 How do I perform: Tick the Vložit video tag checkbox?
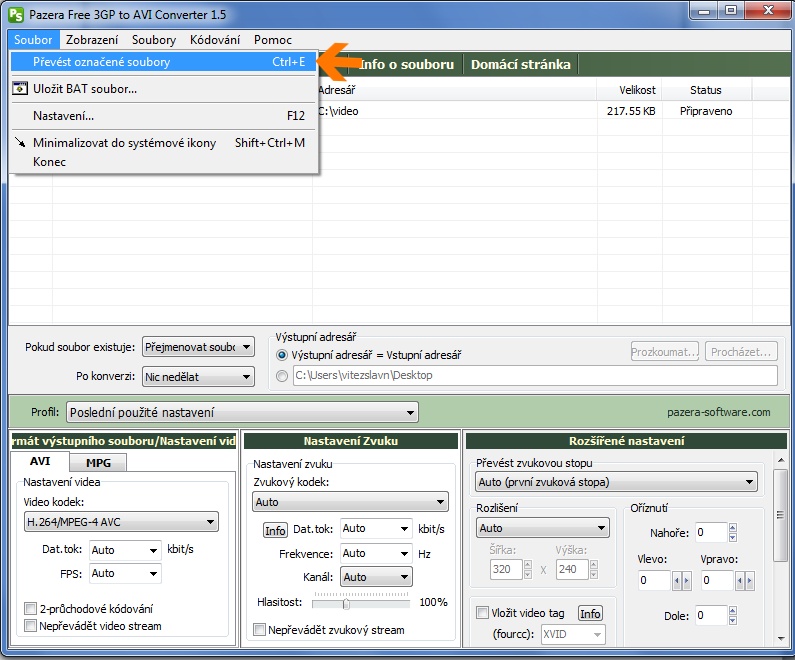tap(483, 613)
